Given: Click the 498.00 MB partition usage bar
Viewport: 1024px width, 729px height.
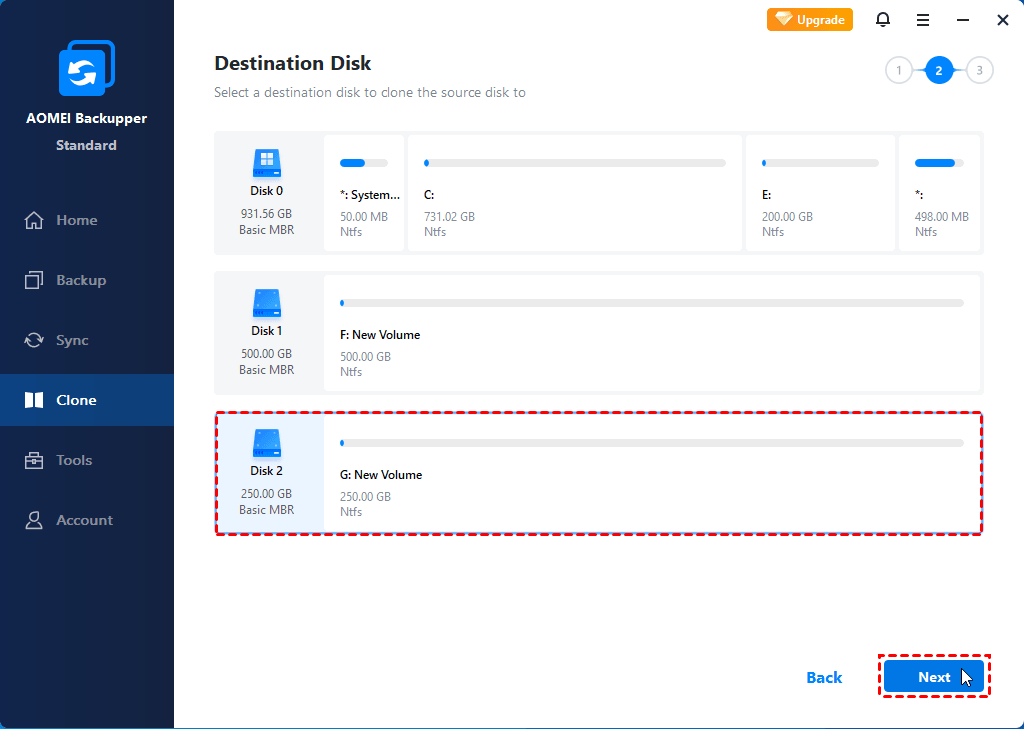Looking at the screenshot, I should coord(939,163).
